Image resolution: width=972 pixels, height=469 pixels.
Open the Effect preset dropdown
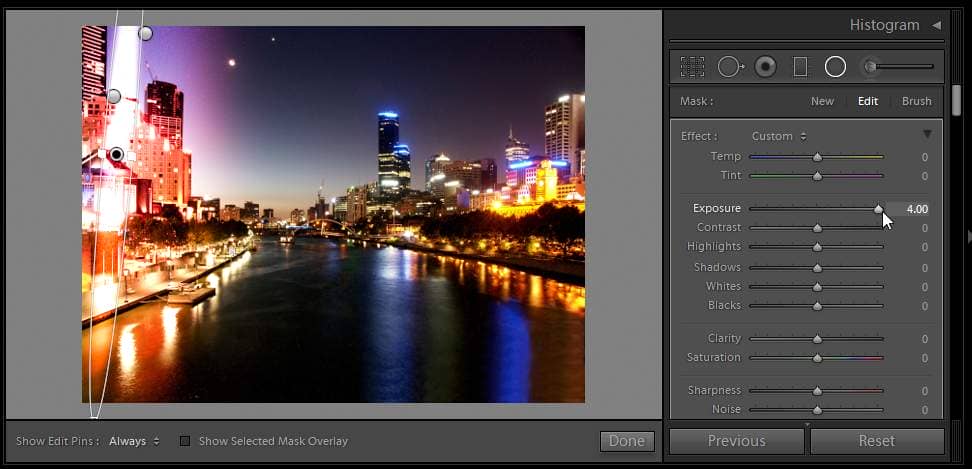779,136
